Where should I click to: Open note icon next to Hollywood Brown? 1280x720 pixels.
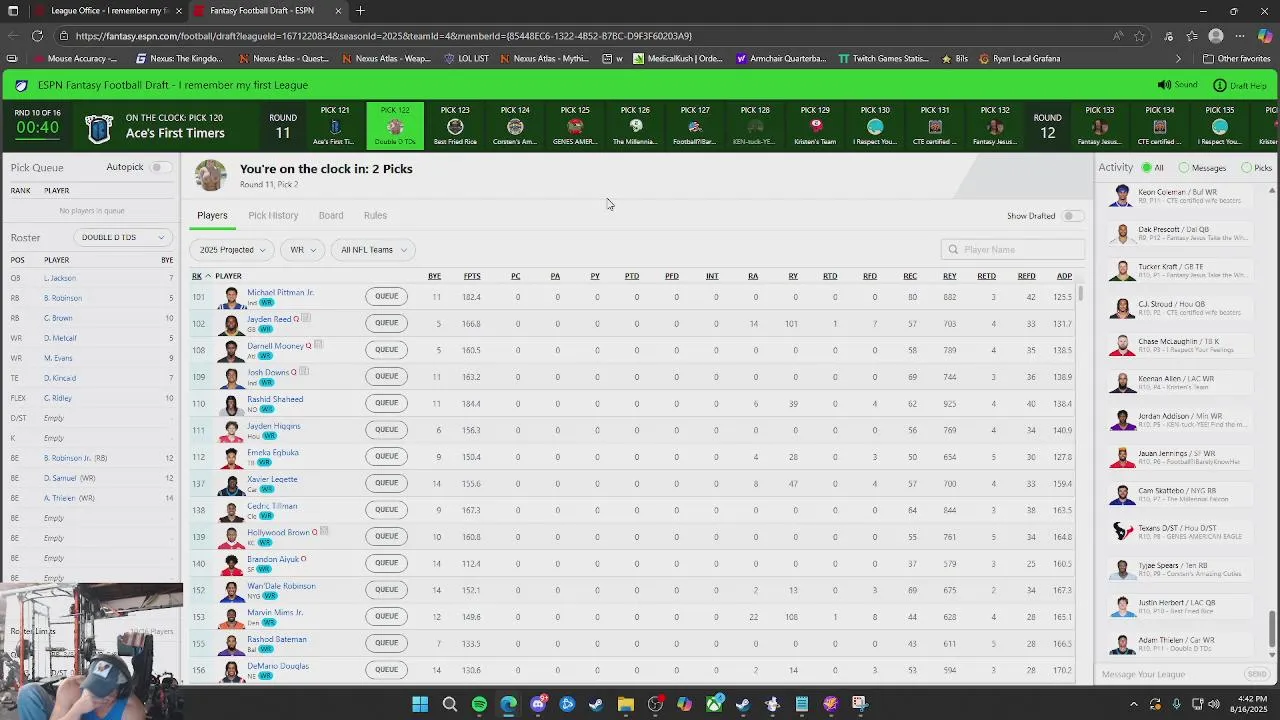[x=324, y=532]
